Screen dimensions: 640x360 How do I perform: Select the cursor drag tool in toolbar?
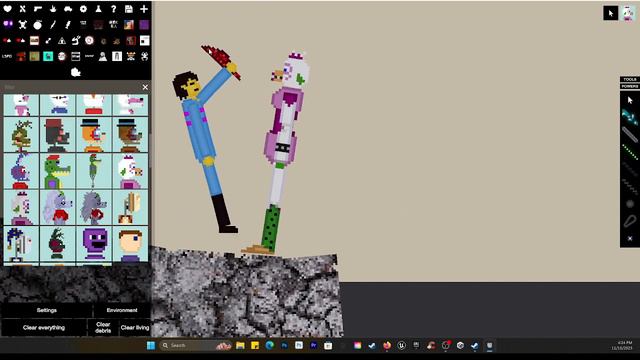pos(630,100)
